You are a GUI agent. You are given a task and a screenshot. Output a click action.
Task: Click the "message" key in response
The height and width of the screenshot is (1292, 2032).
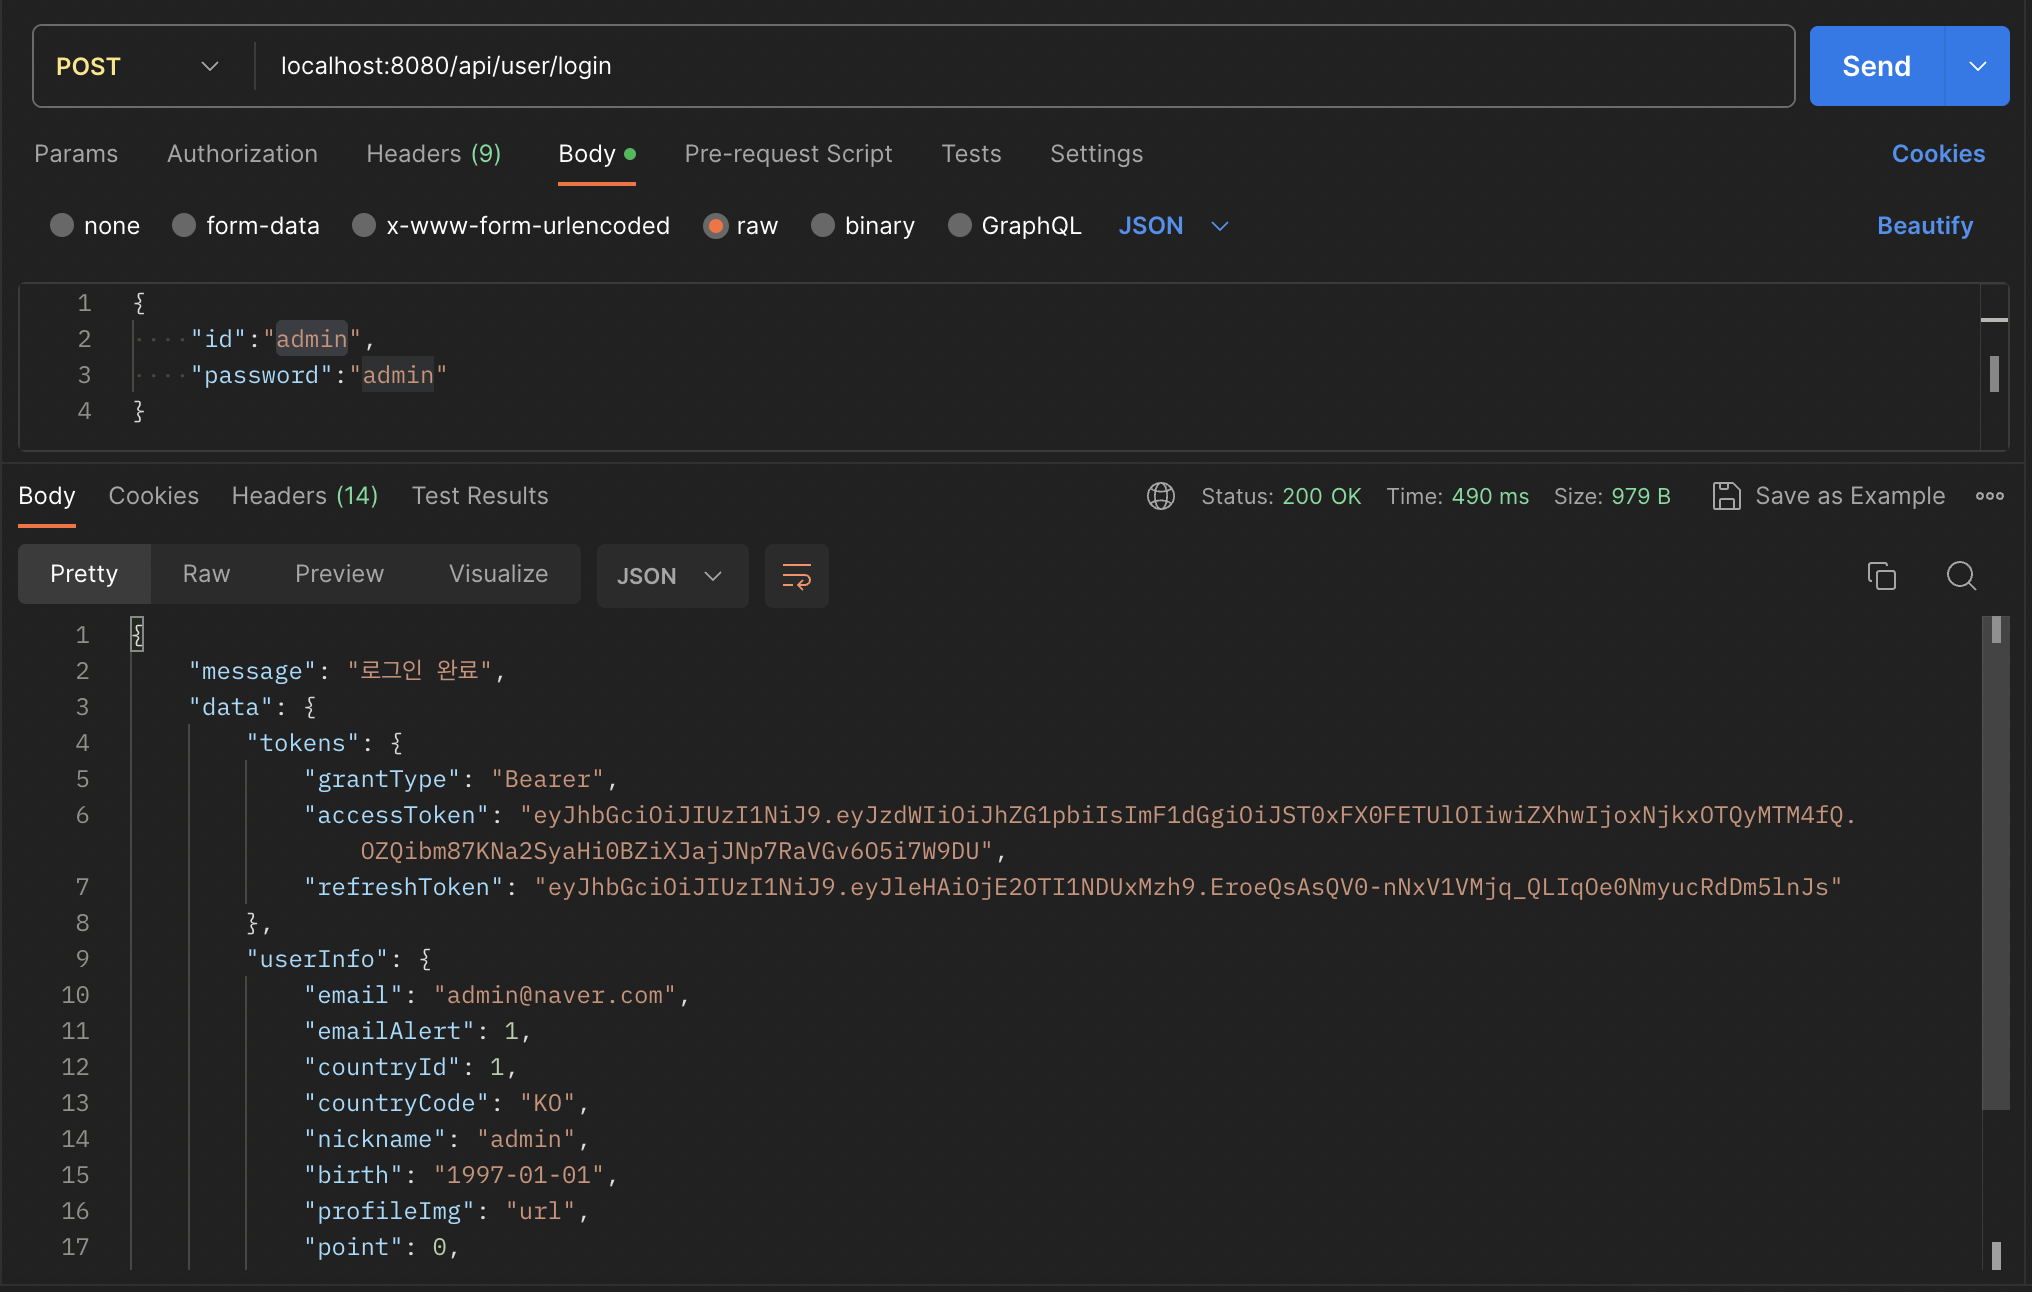(x=252, y=671)
